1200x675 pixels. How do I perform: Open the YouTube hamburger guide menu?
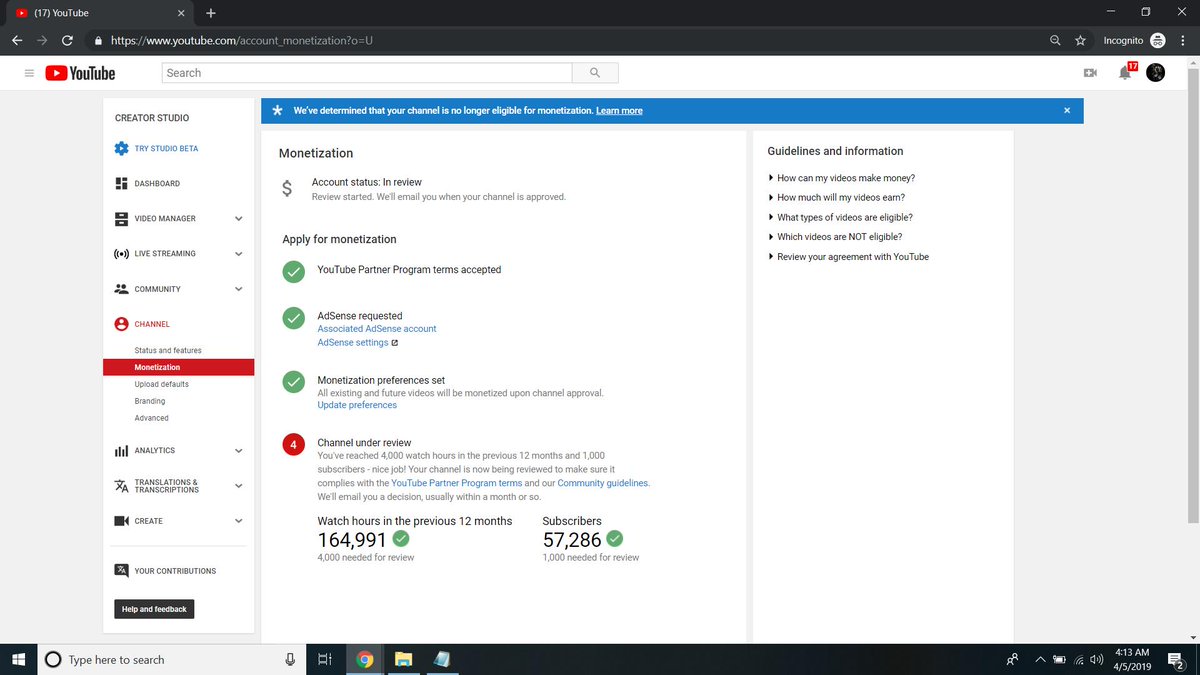tap(29, 73)
